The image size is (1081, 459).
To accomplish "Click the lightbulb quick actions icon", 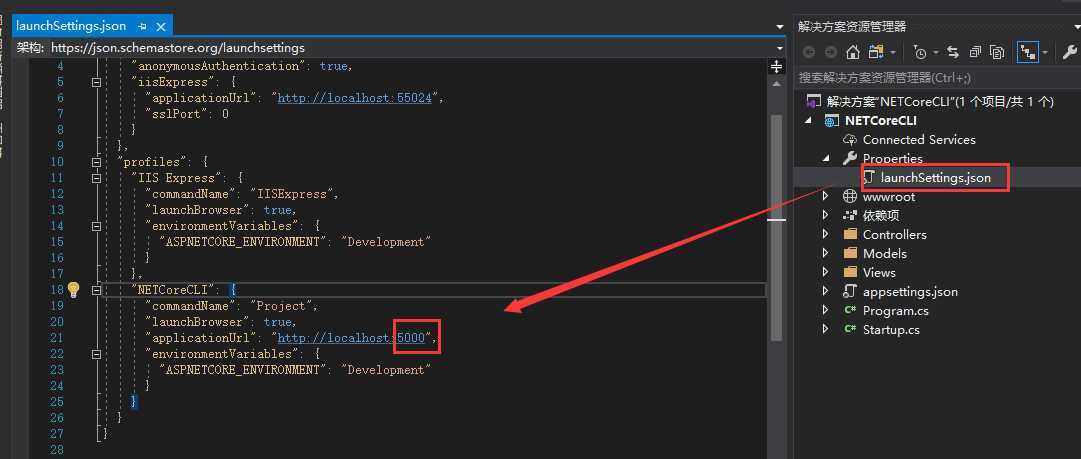I will coord(73,289).
